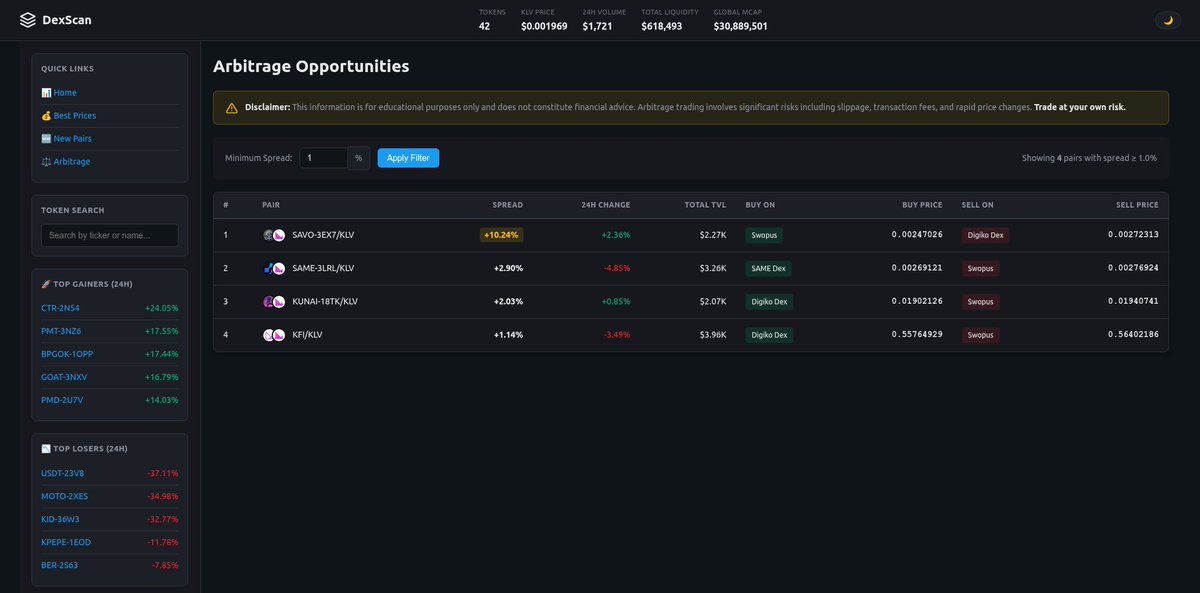Click the $3.96K TVL cell

click(x=713, y=335)
